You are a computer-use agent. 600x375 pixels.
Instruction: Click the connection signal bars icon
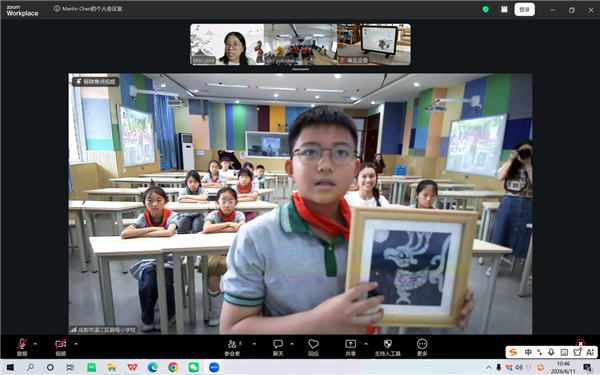point(73,329)
